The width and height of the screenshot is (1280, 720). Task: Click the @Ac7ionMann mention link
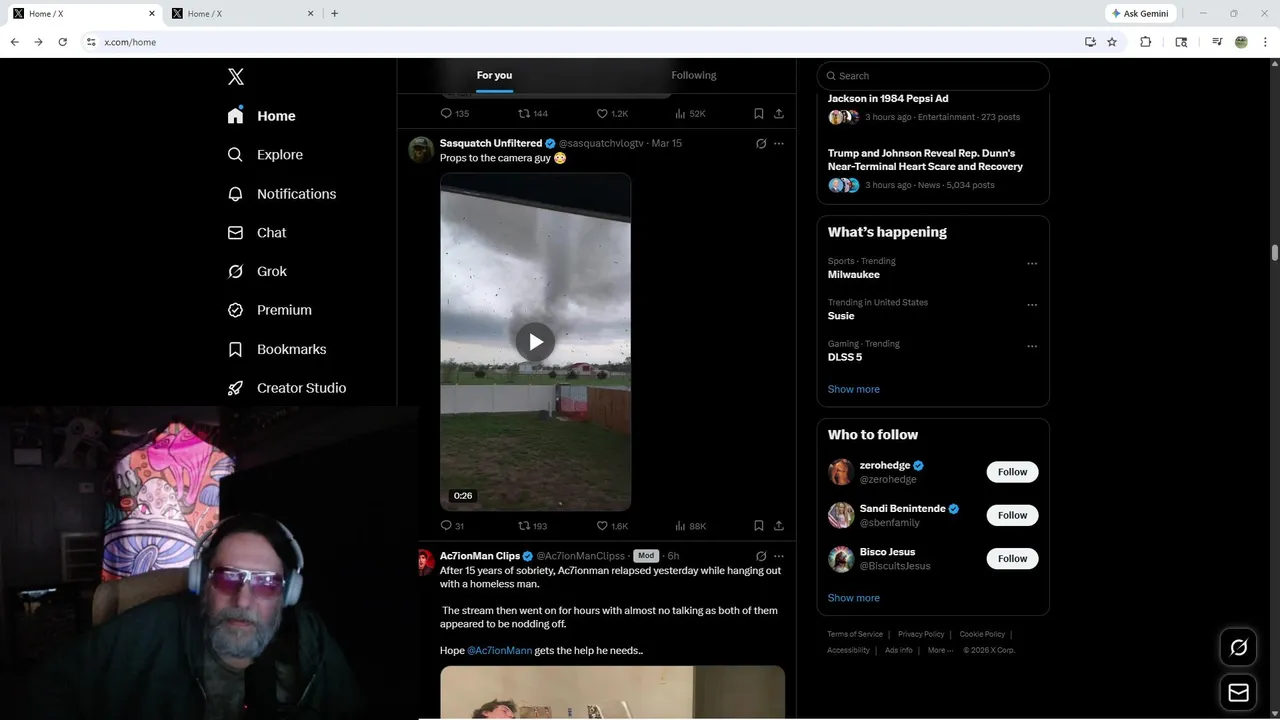pos(499,650)
